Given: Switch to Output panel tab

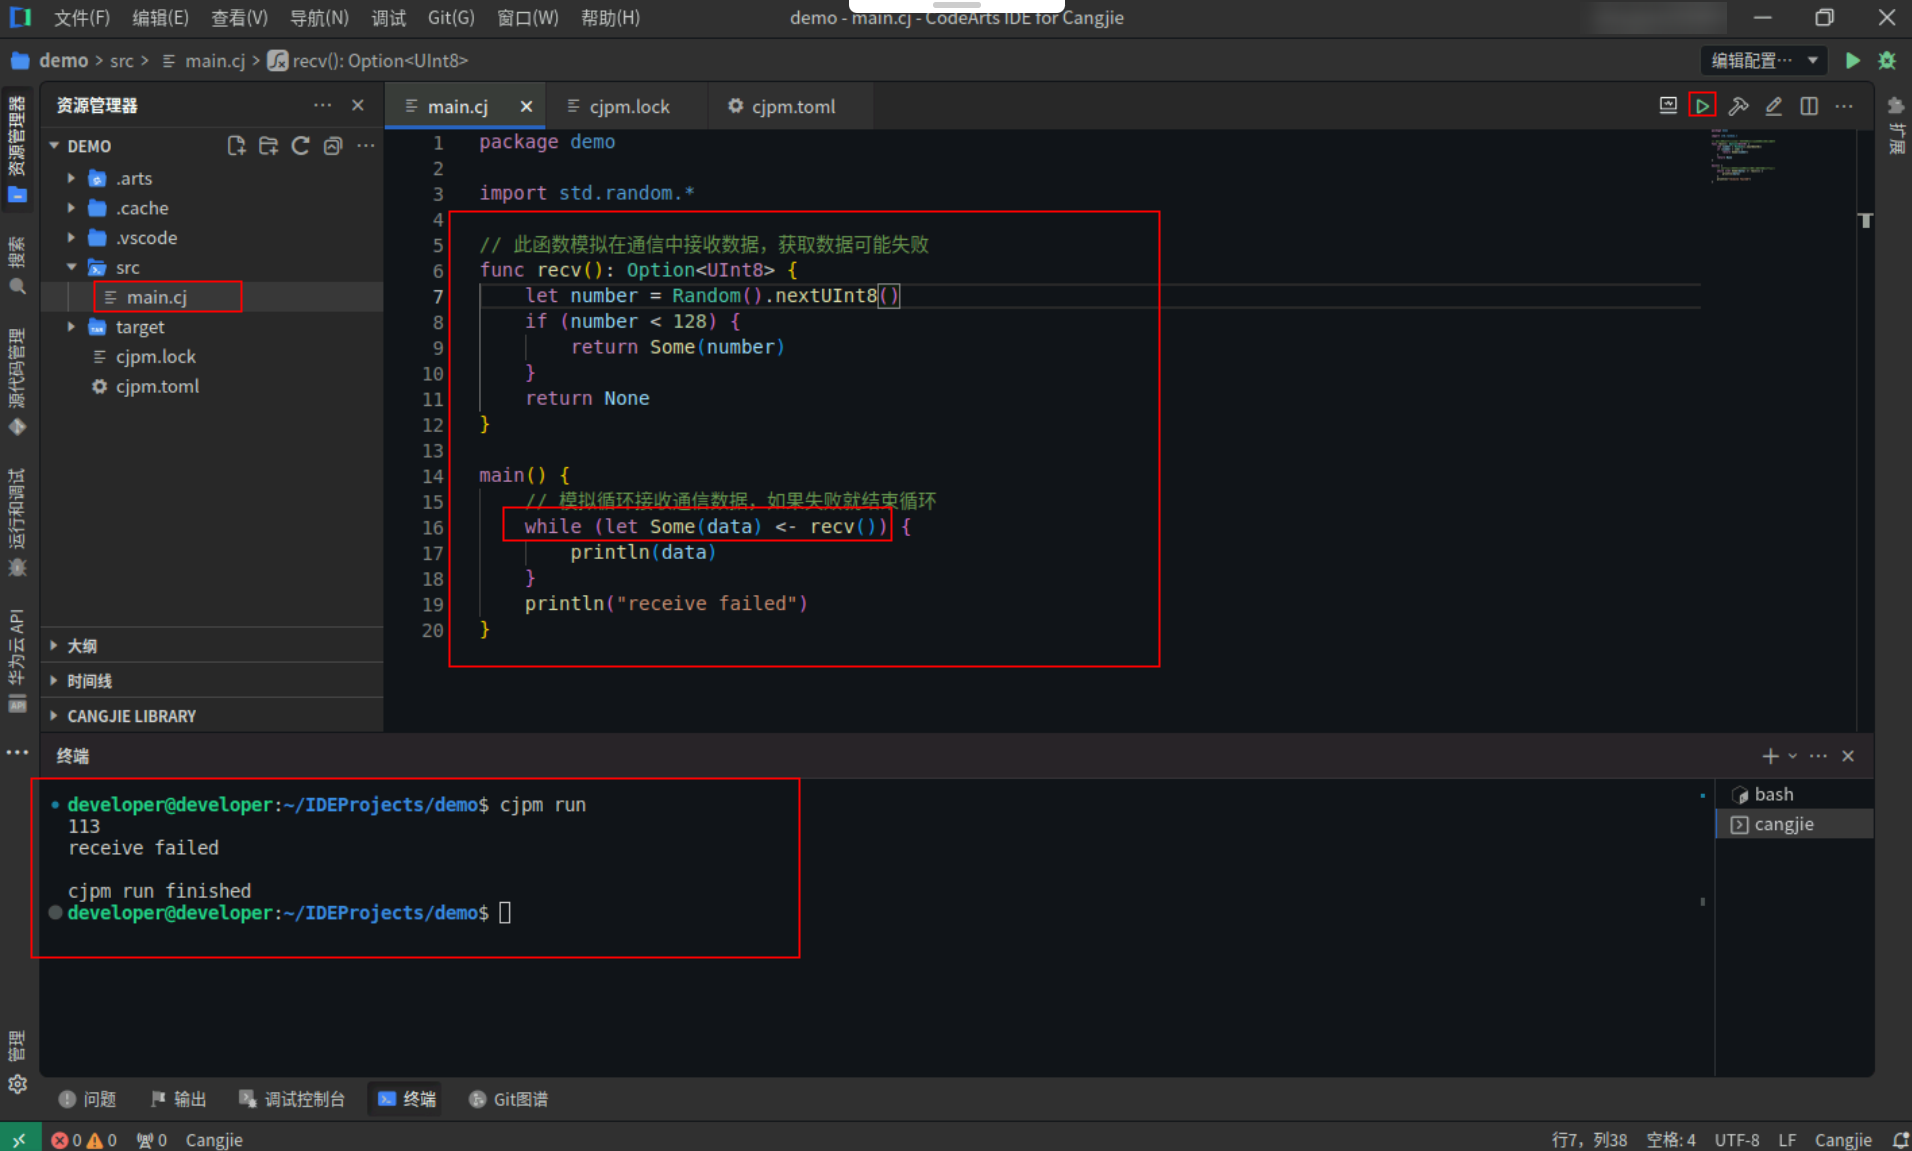Looking at the screenshot, I should coord(178,1099).
